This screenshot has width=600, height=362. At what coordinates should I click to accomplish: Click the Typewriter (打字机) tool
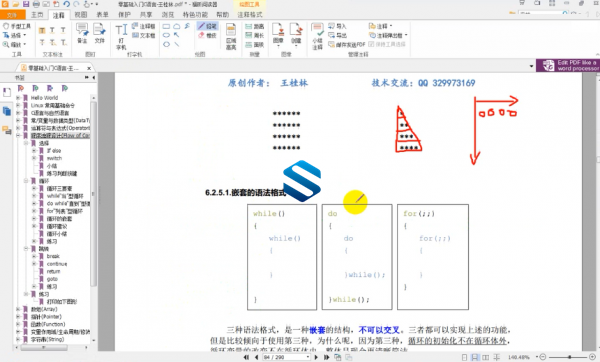121,36
